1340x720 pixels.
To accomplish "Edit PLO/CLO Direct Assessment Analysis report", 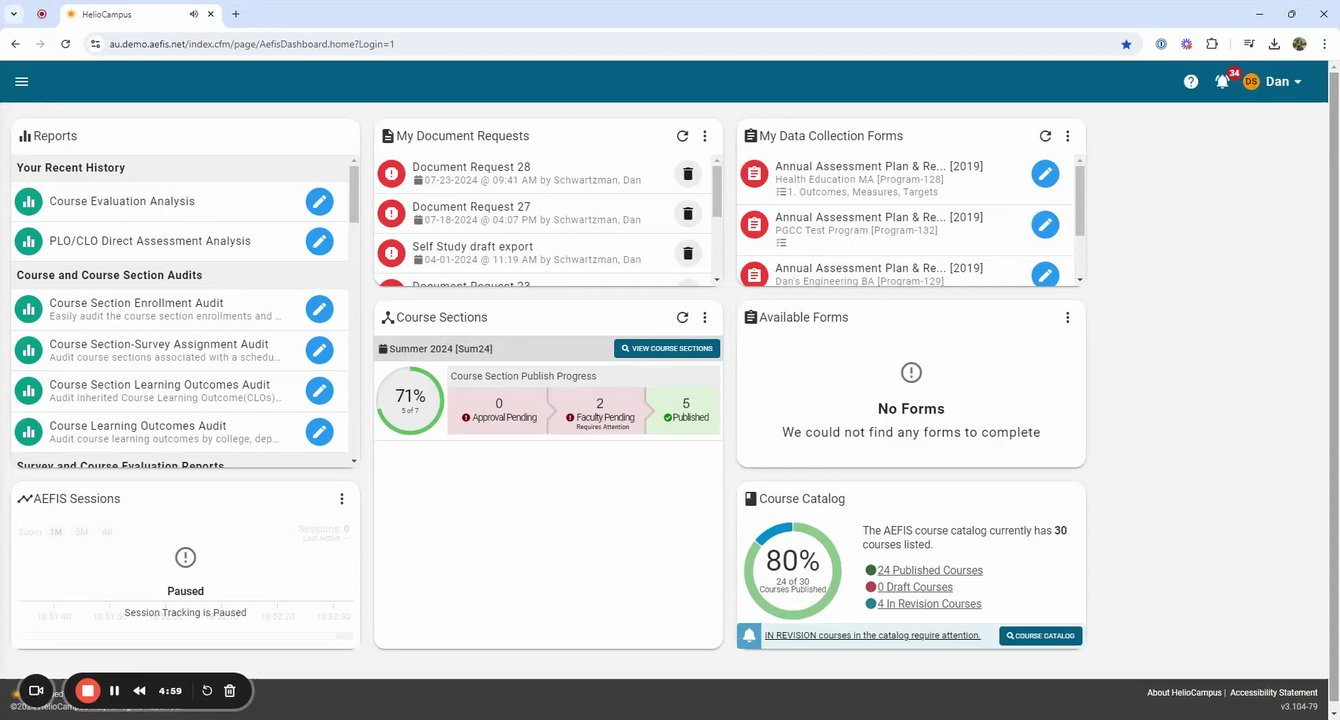I will coord(319,241).
